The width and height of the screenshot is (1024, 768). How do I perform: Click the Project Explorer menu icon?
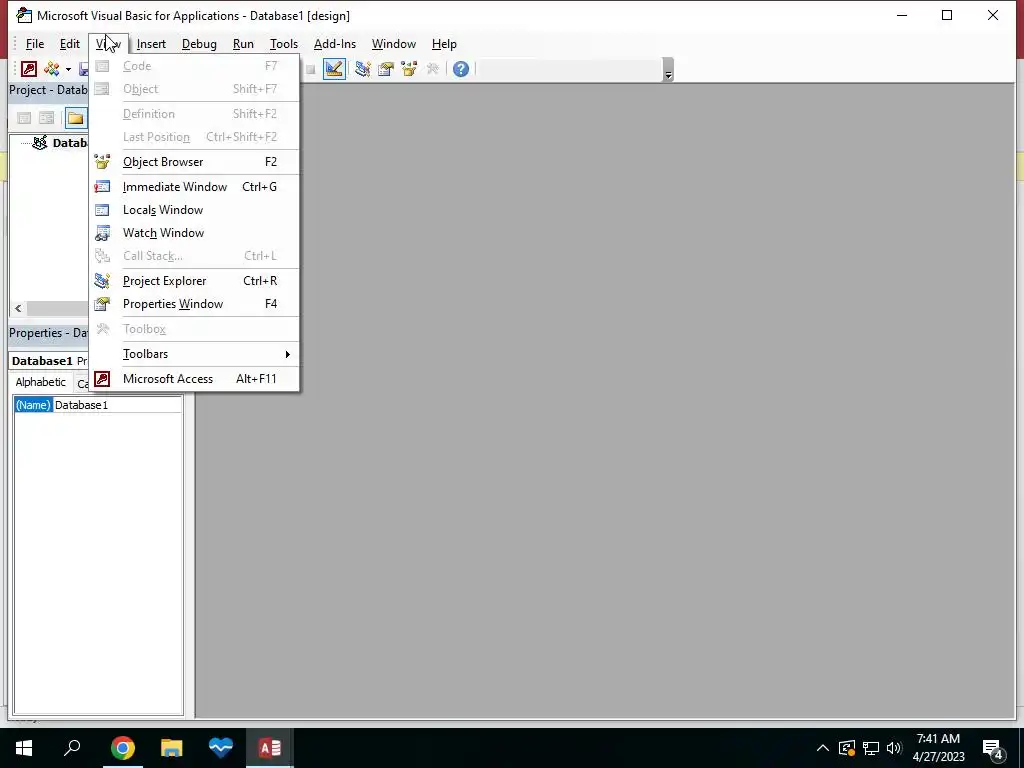(x=103, y=281)
